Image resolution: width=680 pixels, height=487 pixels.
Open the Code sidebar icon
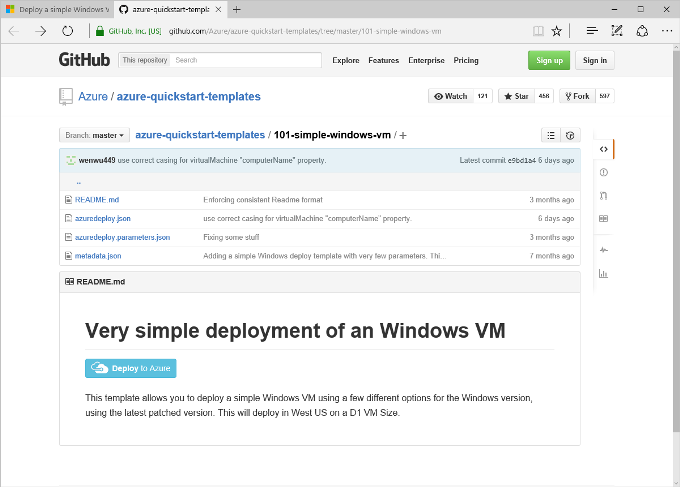(603, 149)
